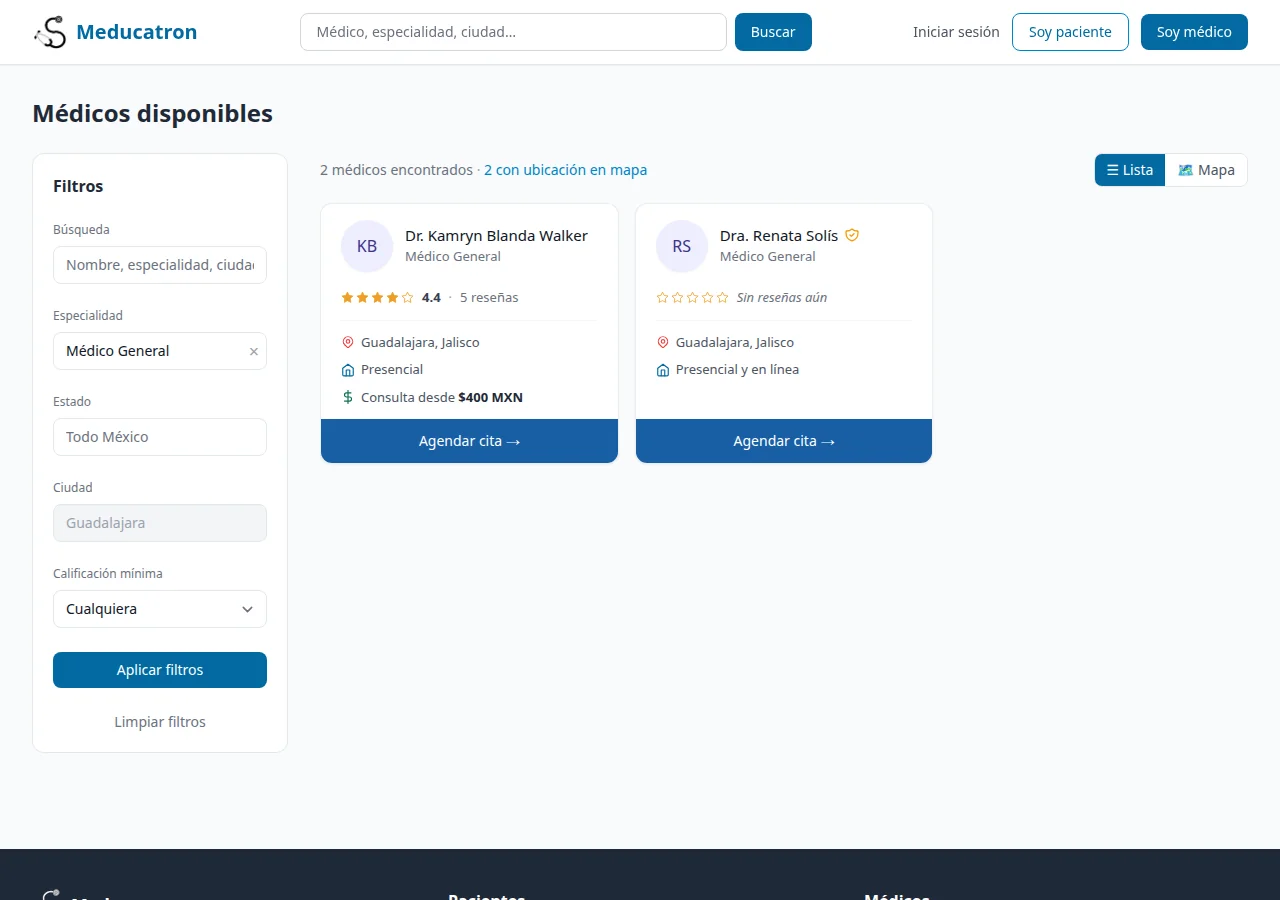Image resolution: width=1280 pixels, height=900 pixels.
Task: Click 'Guadalajara, Jalisco' on Kamryn's card
Action: tap(420, 342)
